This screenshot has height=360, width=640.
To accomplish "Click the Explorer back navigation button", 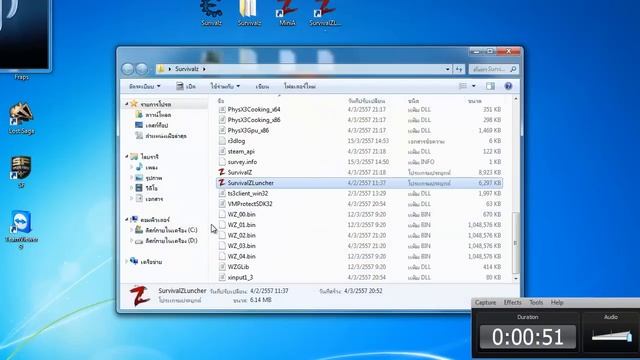I will [x=128, y=69].
